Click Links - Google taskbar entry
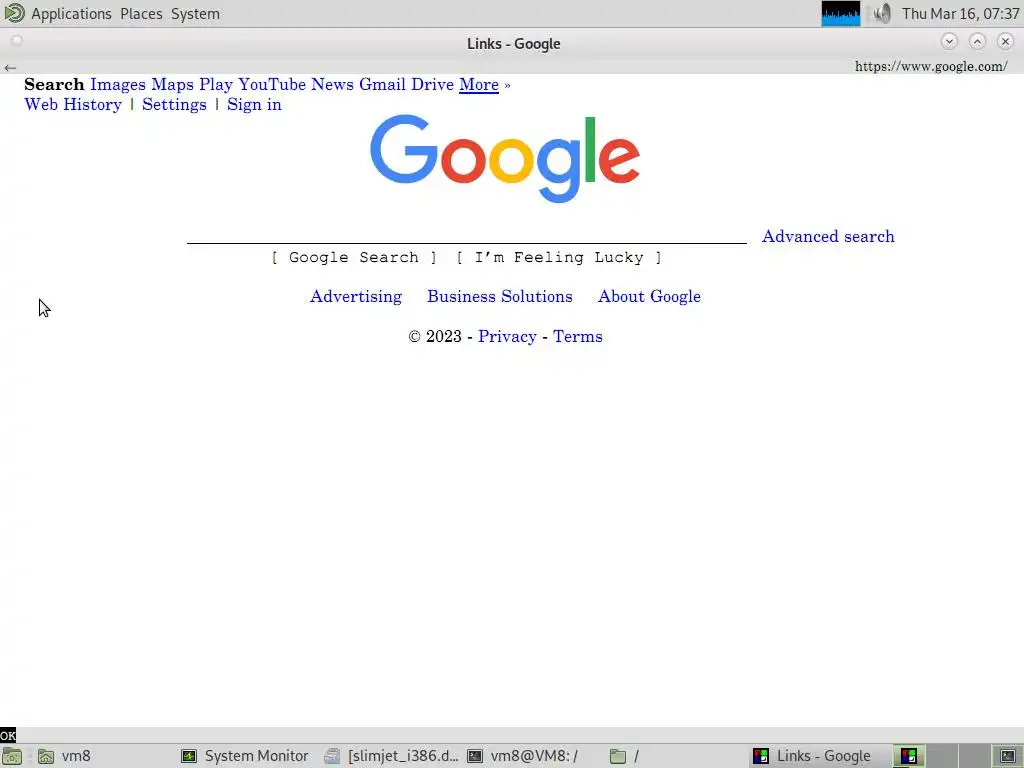1024x768 pixels. [x=812, y=756]
